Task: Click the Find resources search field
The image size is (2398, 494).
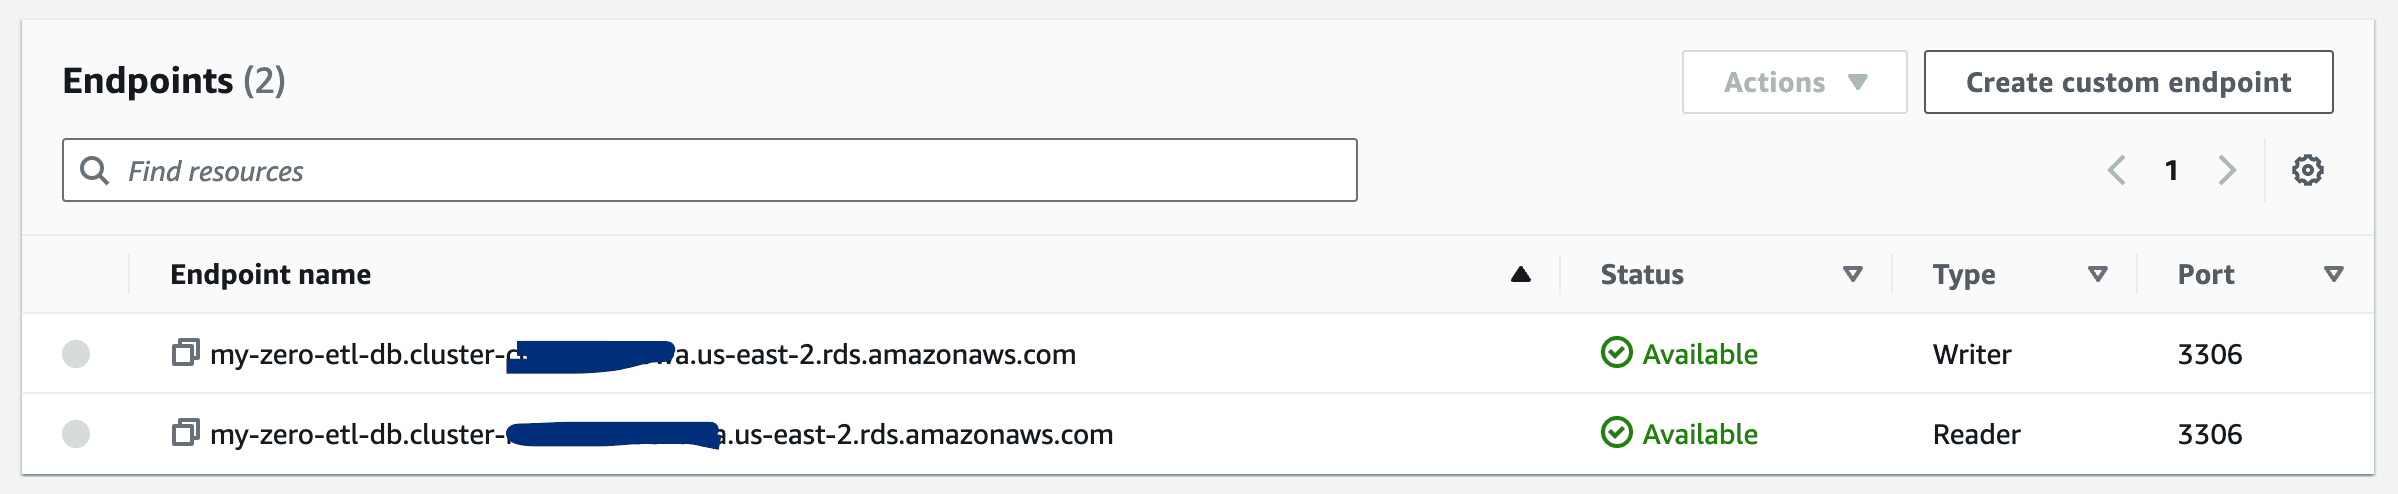Action: click(709, 170)
